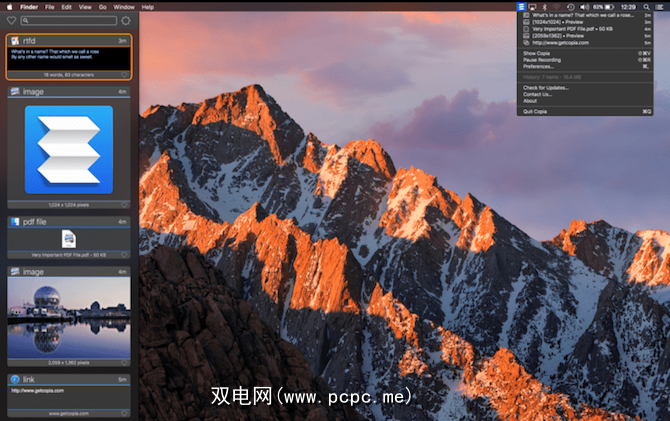Screen dimensions: 670x421
Task: Click '18 words, 83 characters' footer
Action: coord(68,75)
